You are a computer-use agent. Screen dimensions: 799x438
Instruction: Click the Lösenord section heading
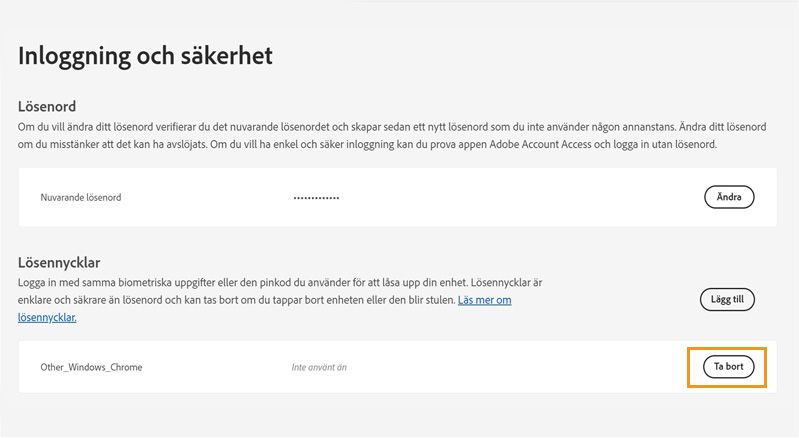47,106
